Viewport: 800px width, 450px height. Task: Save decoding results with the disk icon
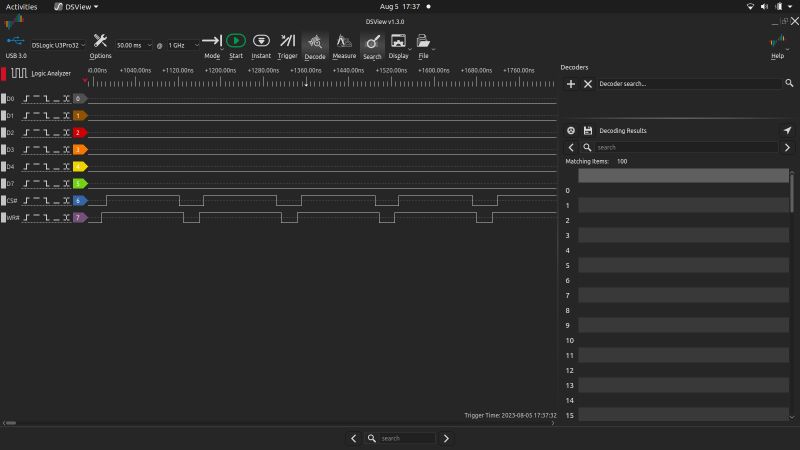[588, 131]
